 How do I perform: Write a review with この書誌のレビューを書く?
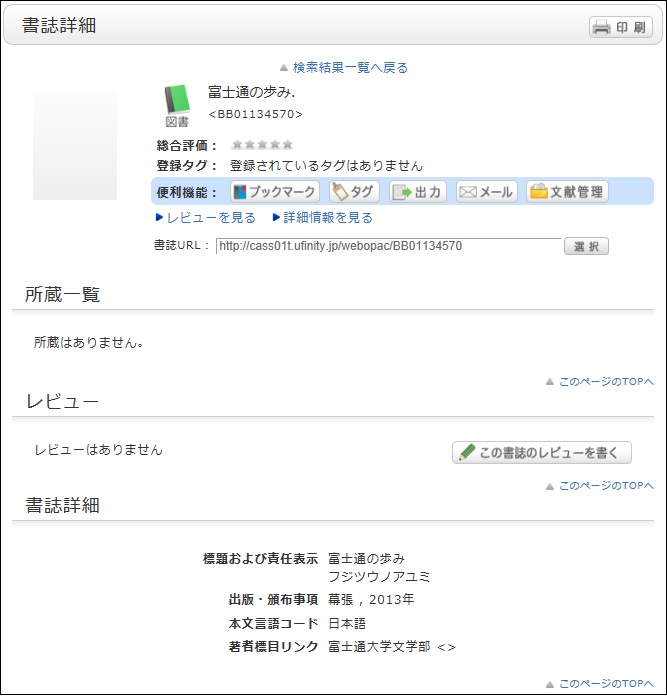pos(542,452)
